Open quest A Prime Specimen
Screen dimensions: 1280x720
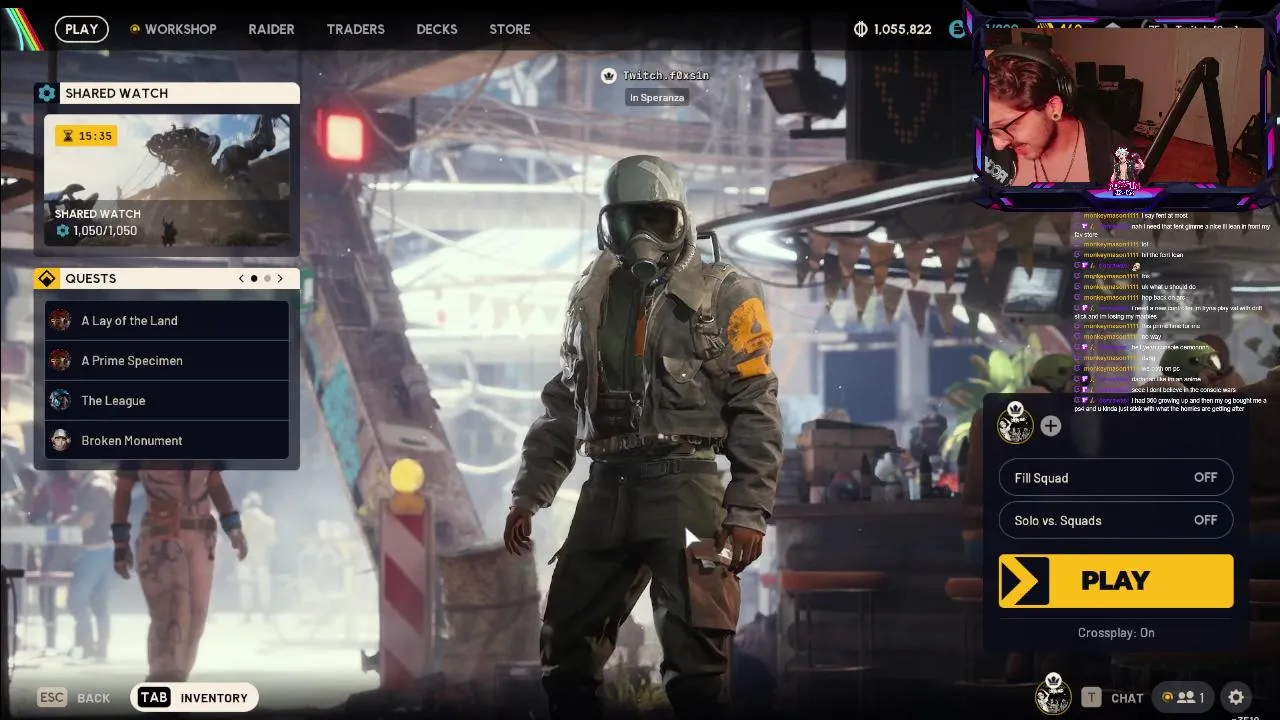point(167,360)
